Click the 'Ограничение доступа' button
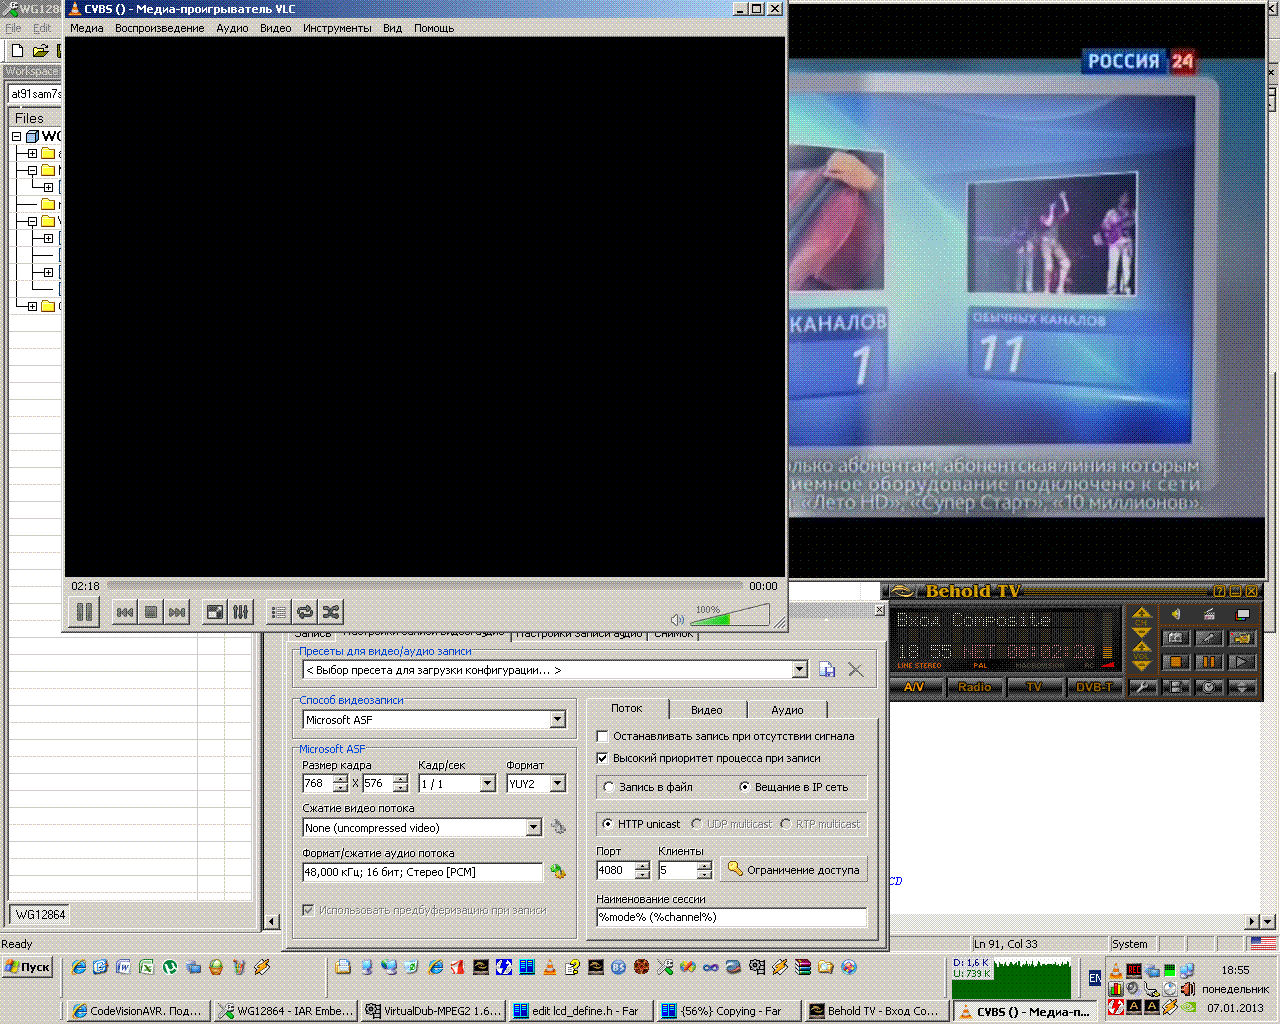Viewport: 1280px width, 1024px height. tap(793, 870)
